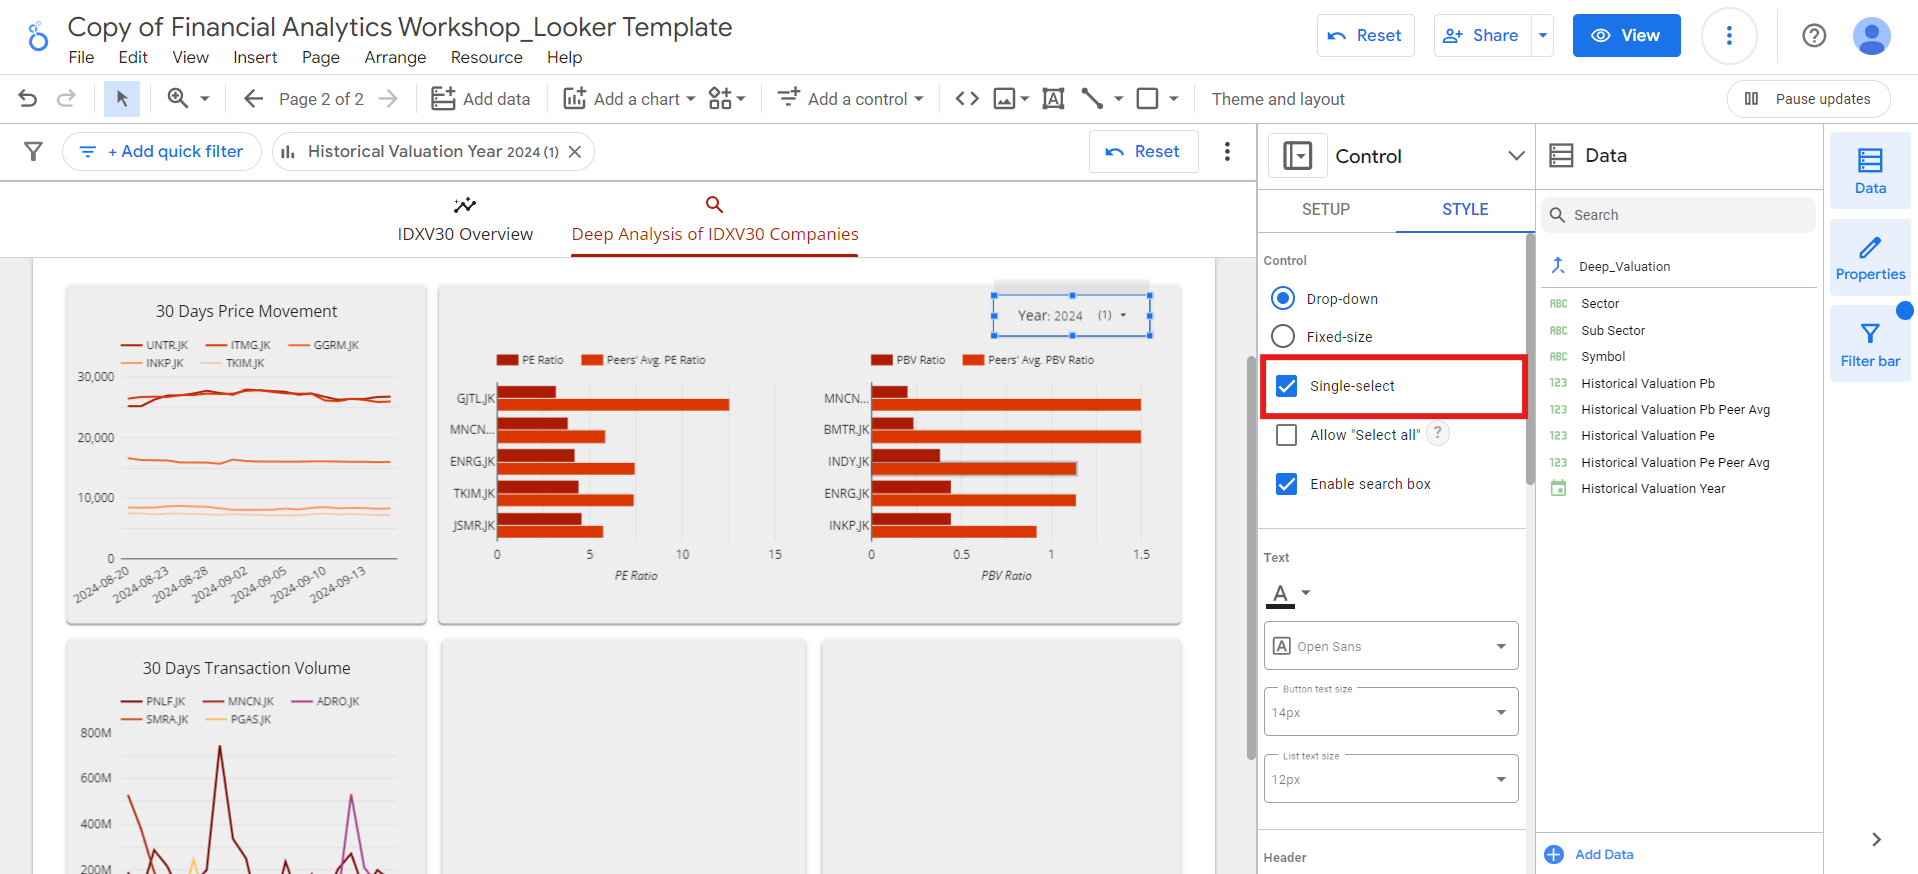This screenshot has width=1918, height=874.
Task: Activate the selection mode arrow tool
Action: point(122,98)
